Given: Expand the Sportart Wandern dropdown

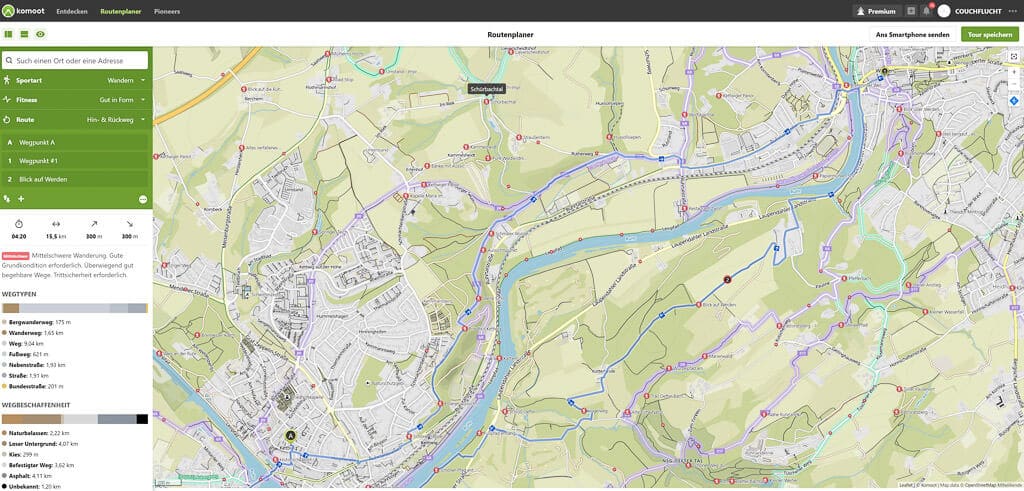Looking at the screenshot, I should tap(126, 79).
